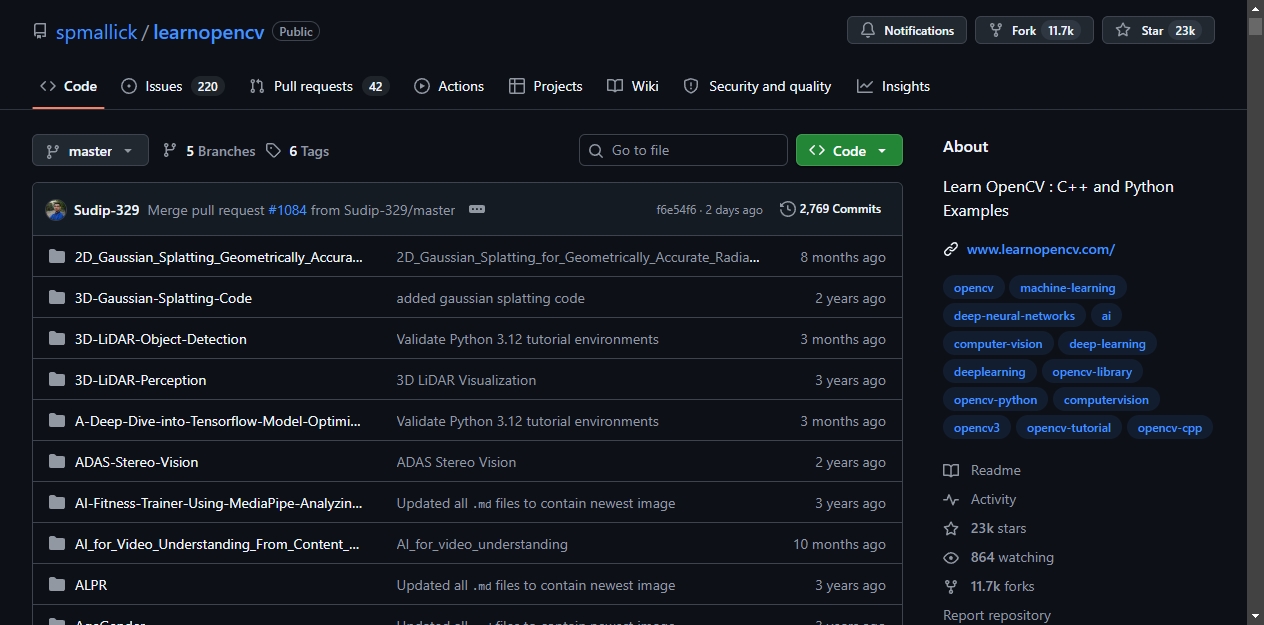The height and width of the screenshot is (625, 1264).
Task: View the 5 Branches link
Action: pyautogui.click(x=209, y=151)
